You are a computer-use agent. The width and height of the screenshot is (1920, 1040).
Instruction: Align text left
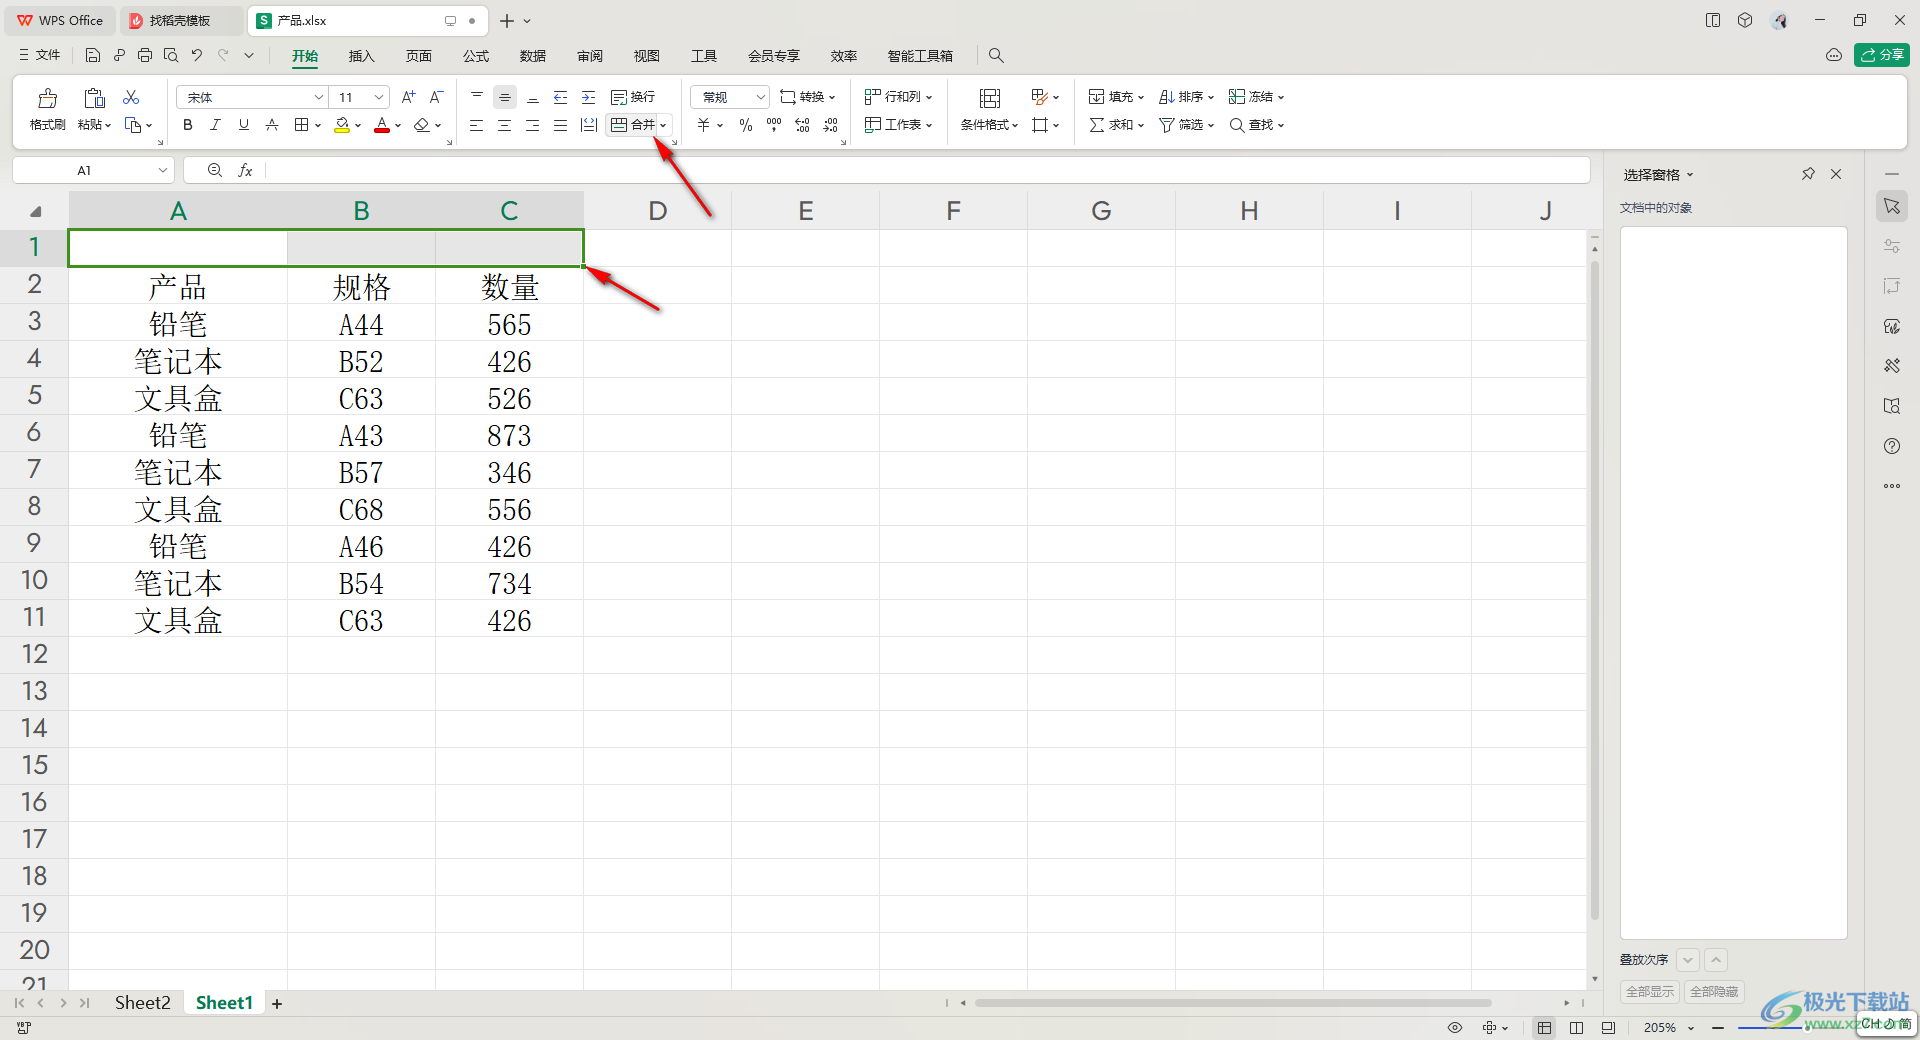click(477, 125)
